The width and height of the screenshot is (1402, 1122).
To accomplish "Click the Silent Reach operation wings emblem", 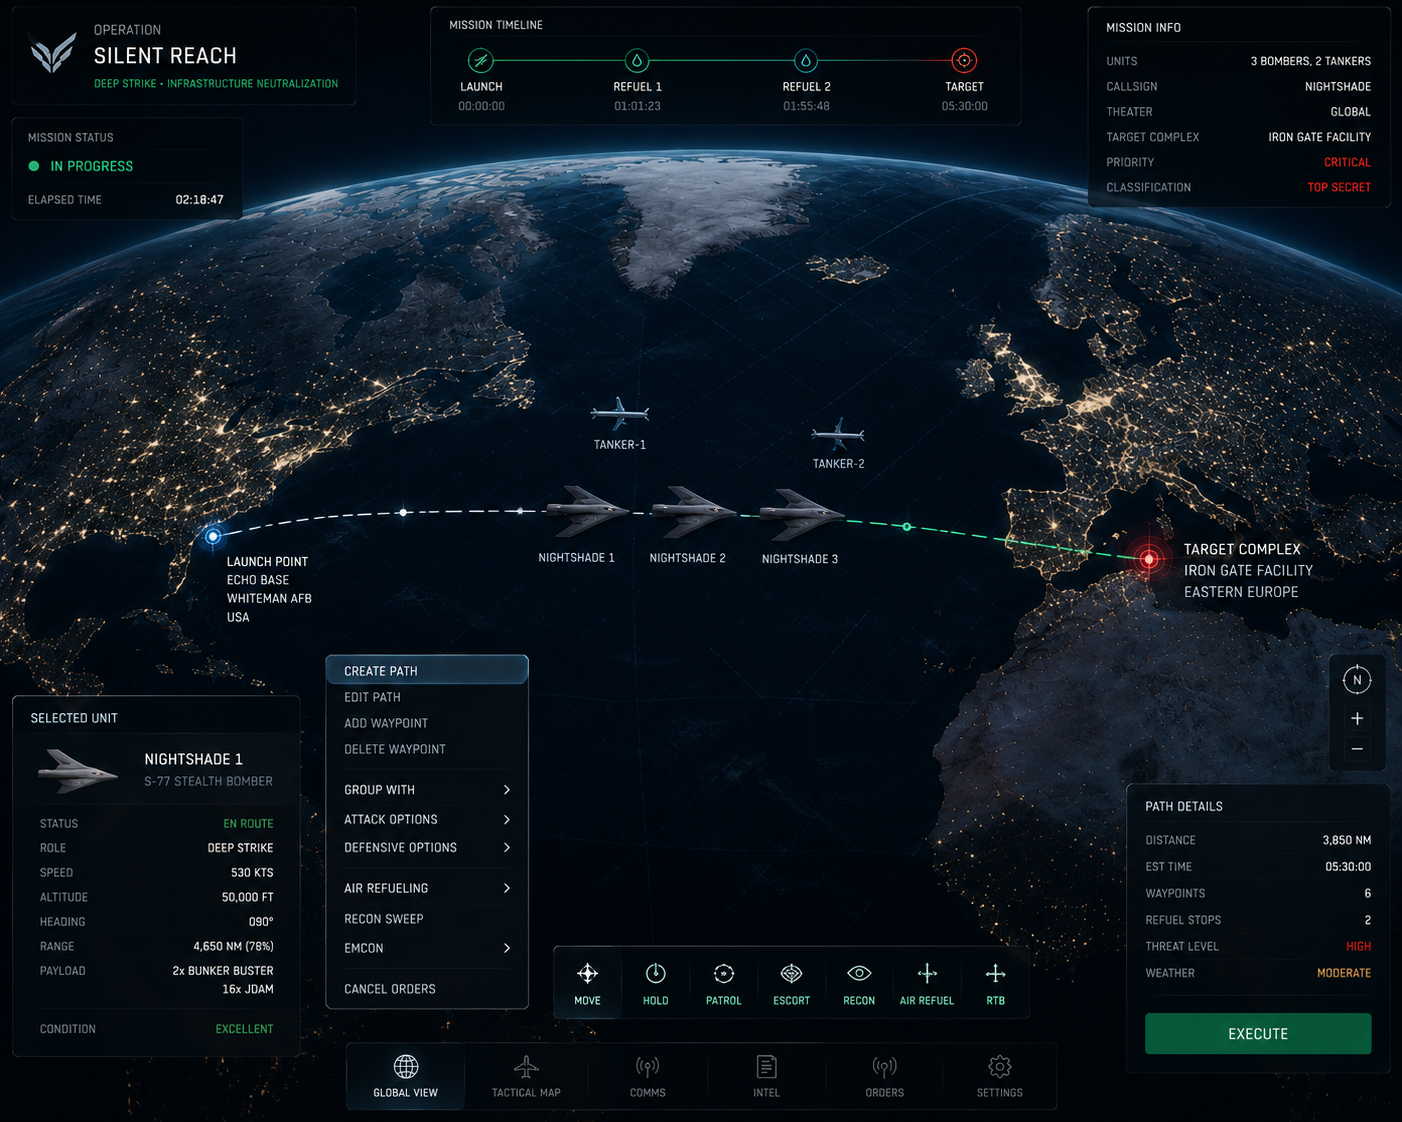I will (x=53, y=53).
